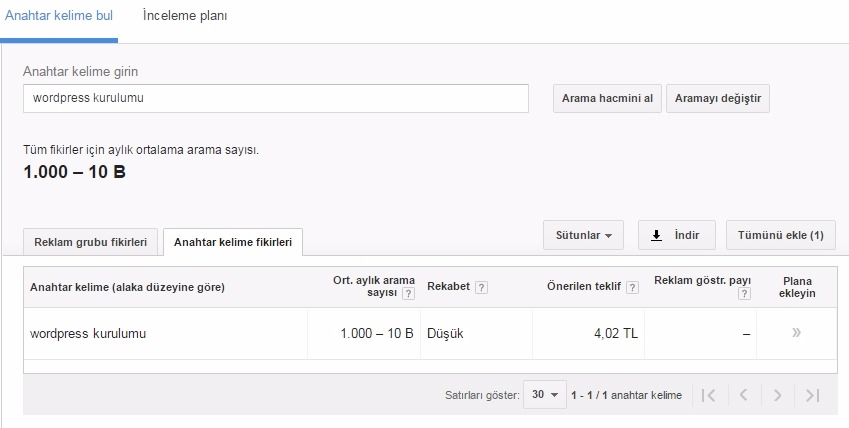
Task: Open help icon under Reklam göstr. payı
Action: (x=744, y=294)
